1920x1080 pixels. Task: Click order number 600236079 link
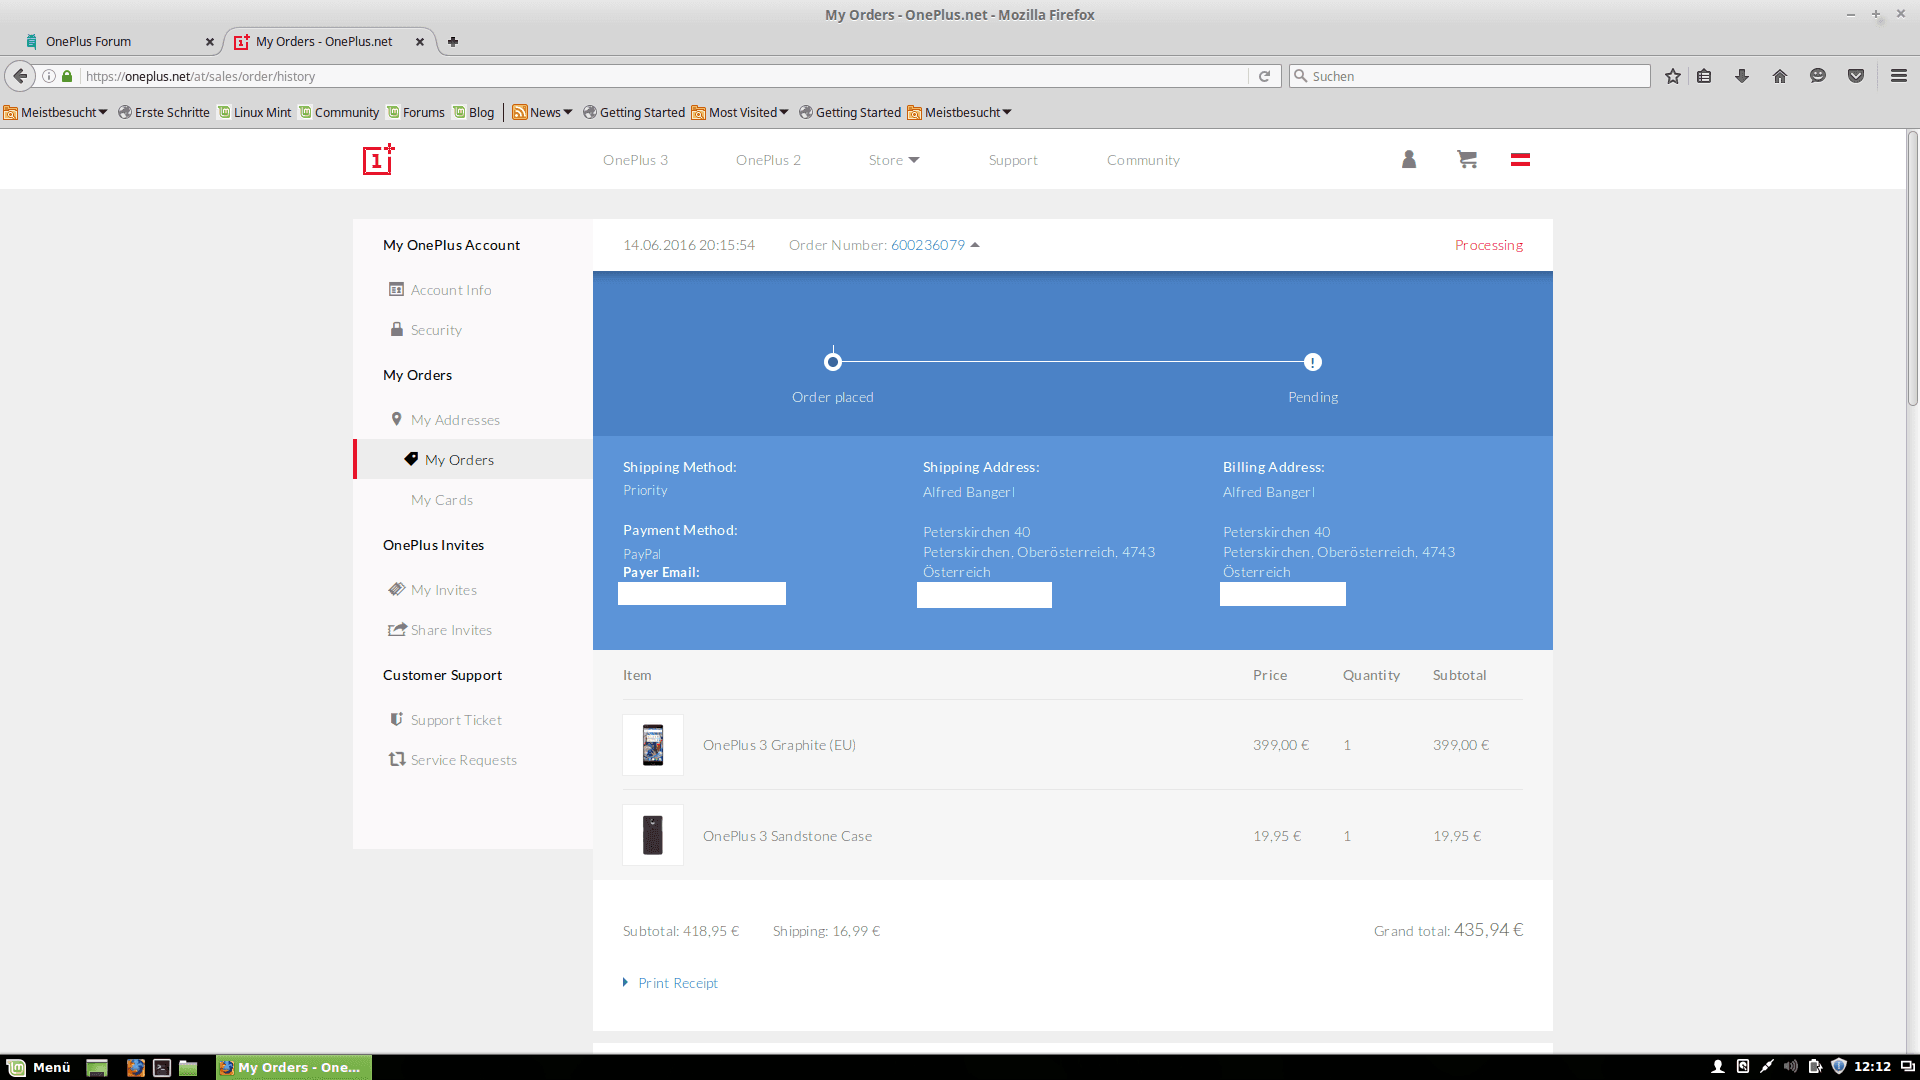928,245
